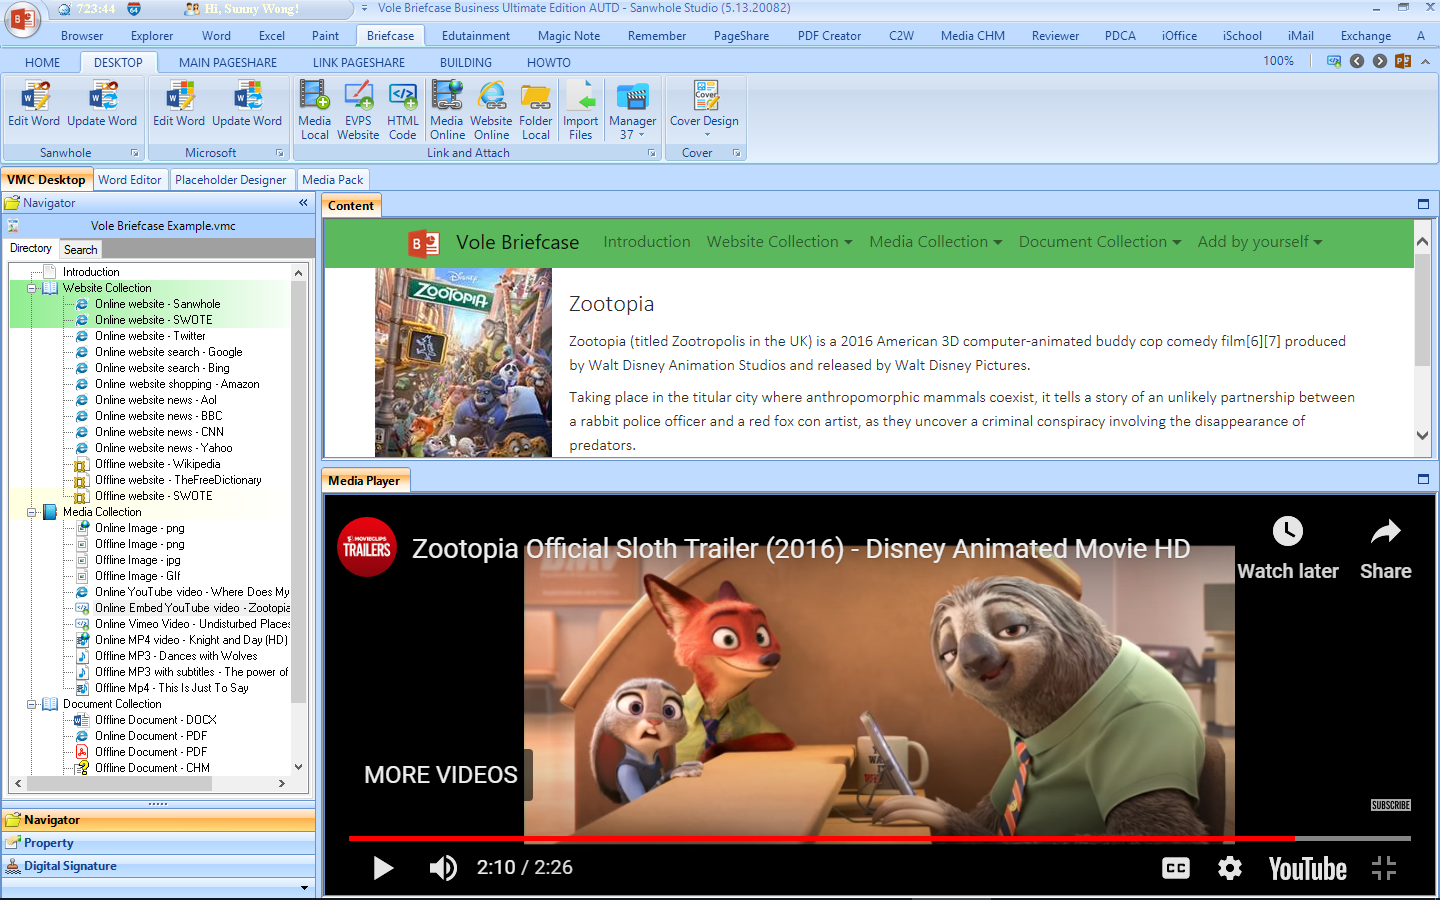
Task: Open the Media Collection dropdown in the navbar
Action: (935, 242)
